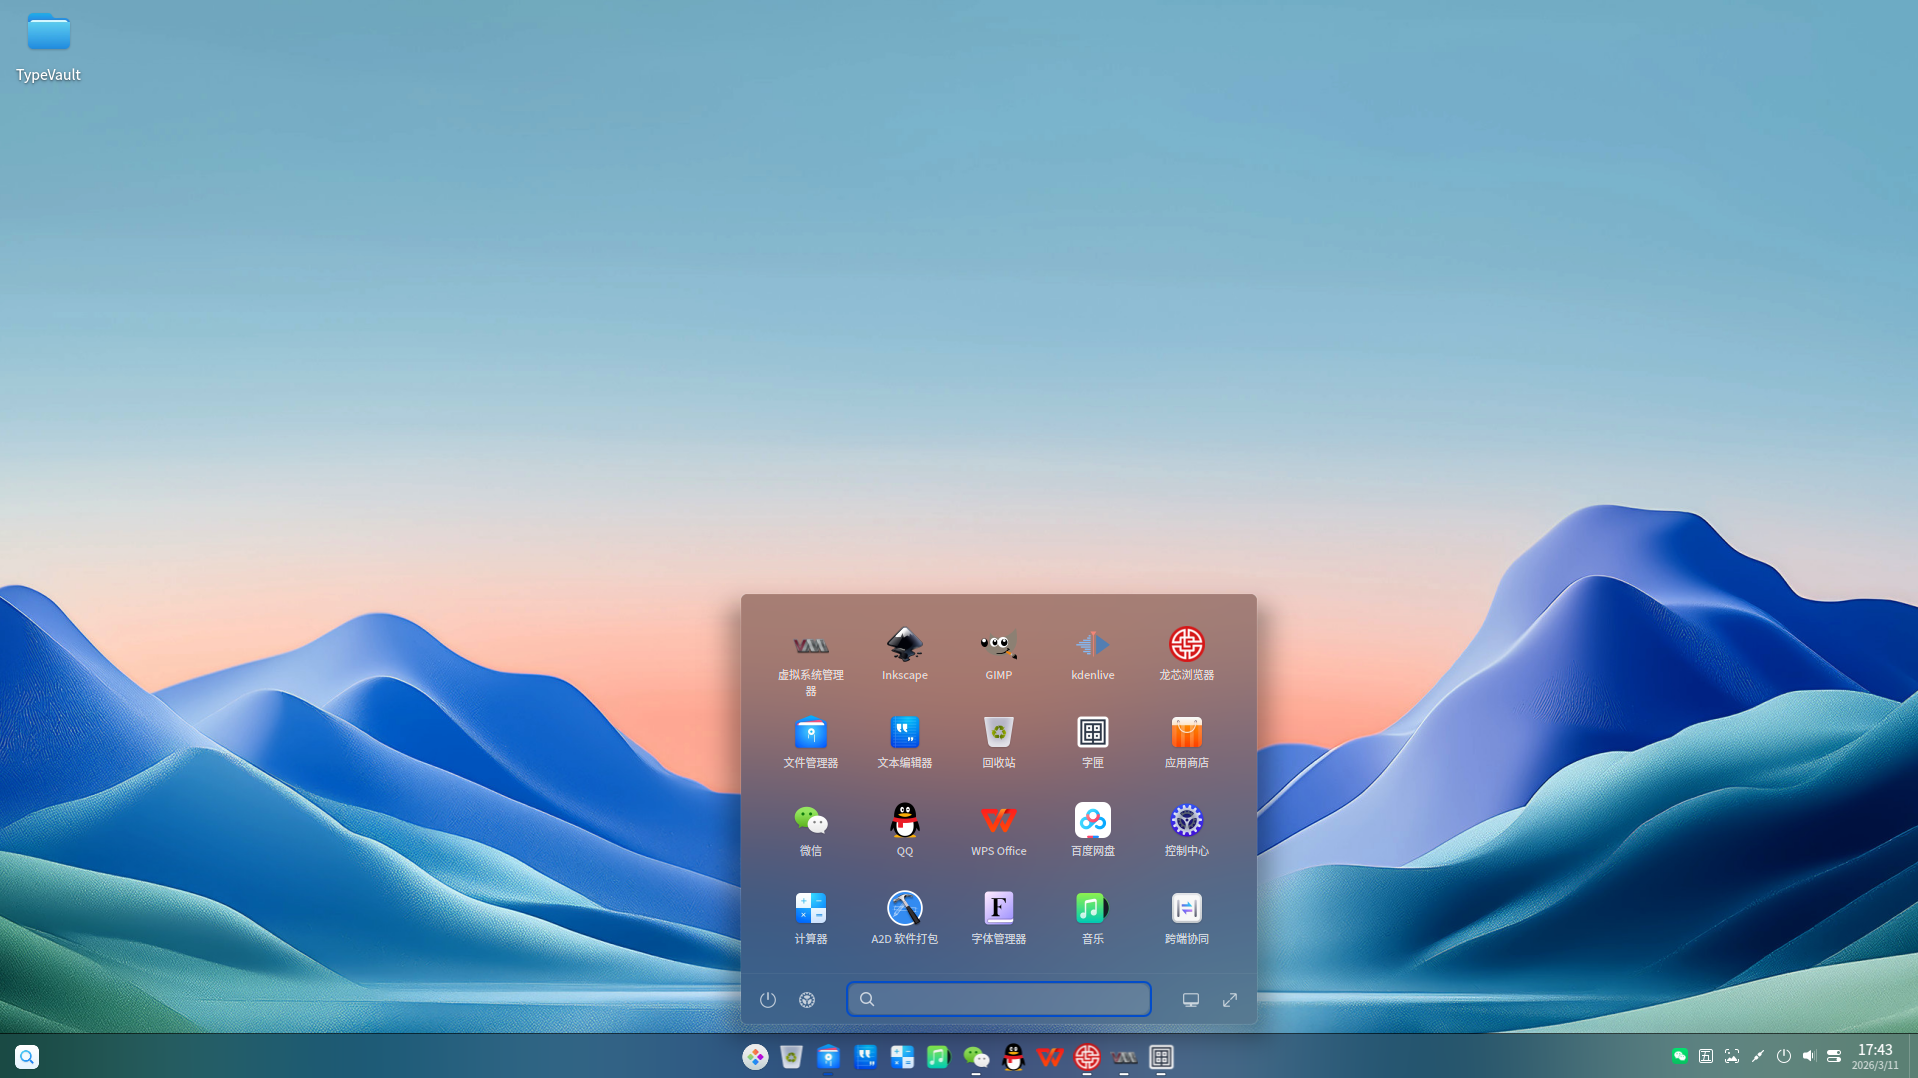
Task: Click the search icon at the taskbar's left end
Action: pos(27,1056)
